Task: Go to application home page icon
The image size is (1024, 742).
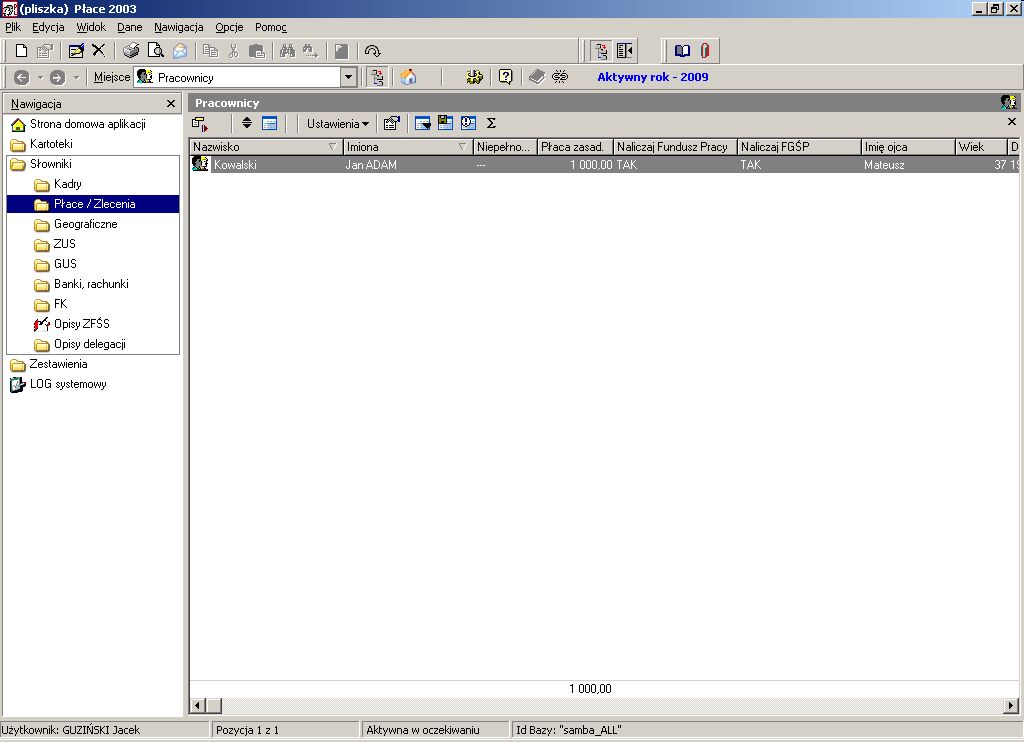Action: tap(408, 77)
